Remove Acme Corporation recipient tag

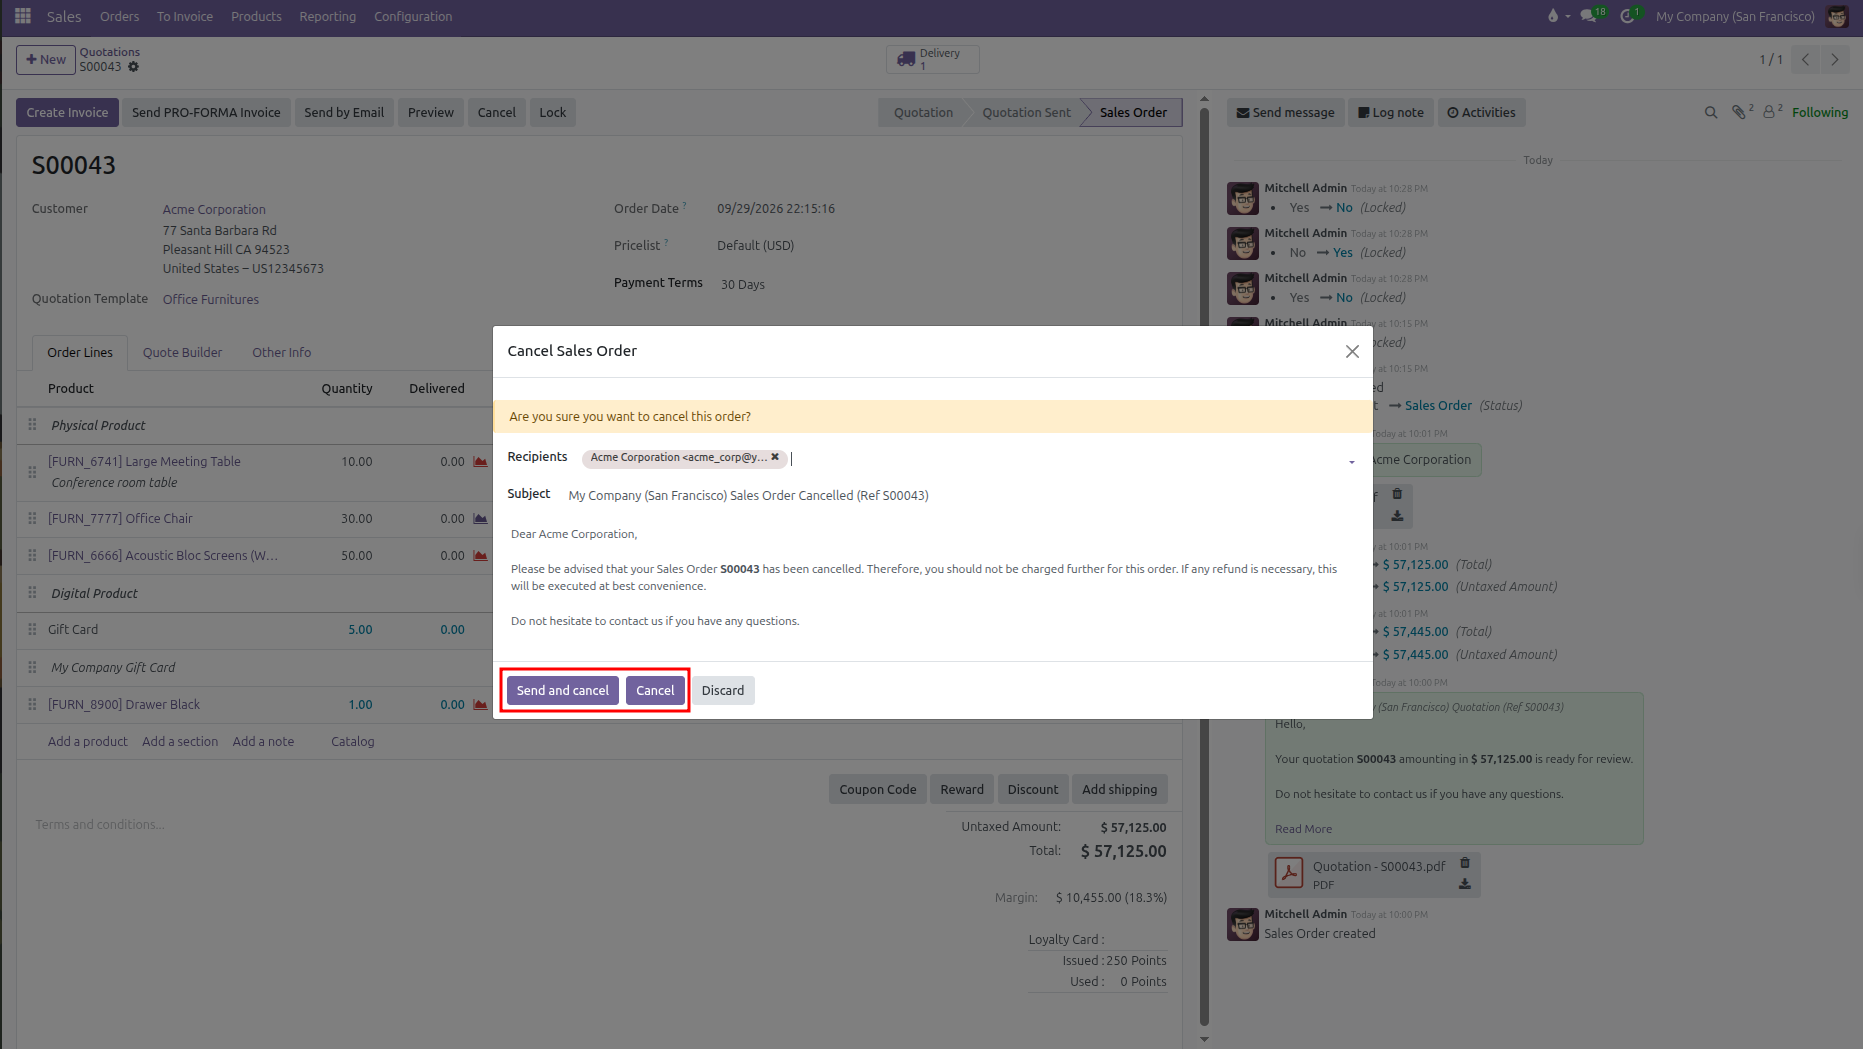[775, 457]
